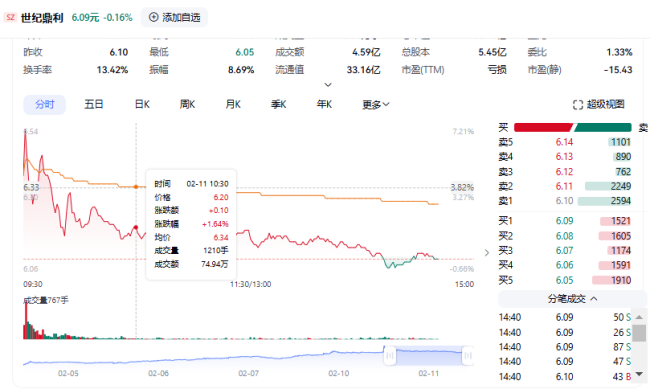Open the 更多 dropdown
This screenshot has width=650, height=389.
[376, 105]
